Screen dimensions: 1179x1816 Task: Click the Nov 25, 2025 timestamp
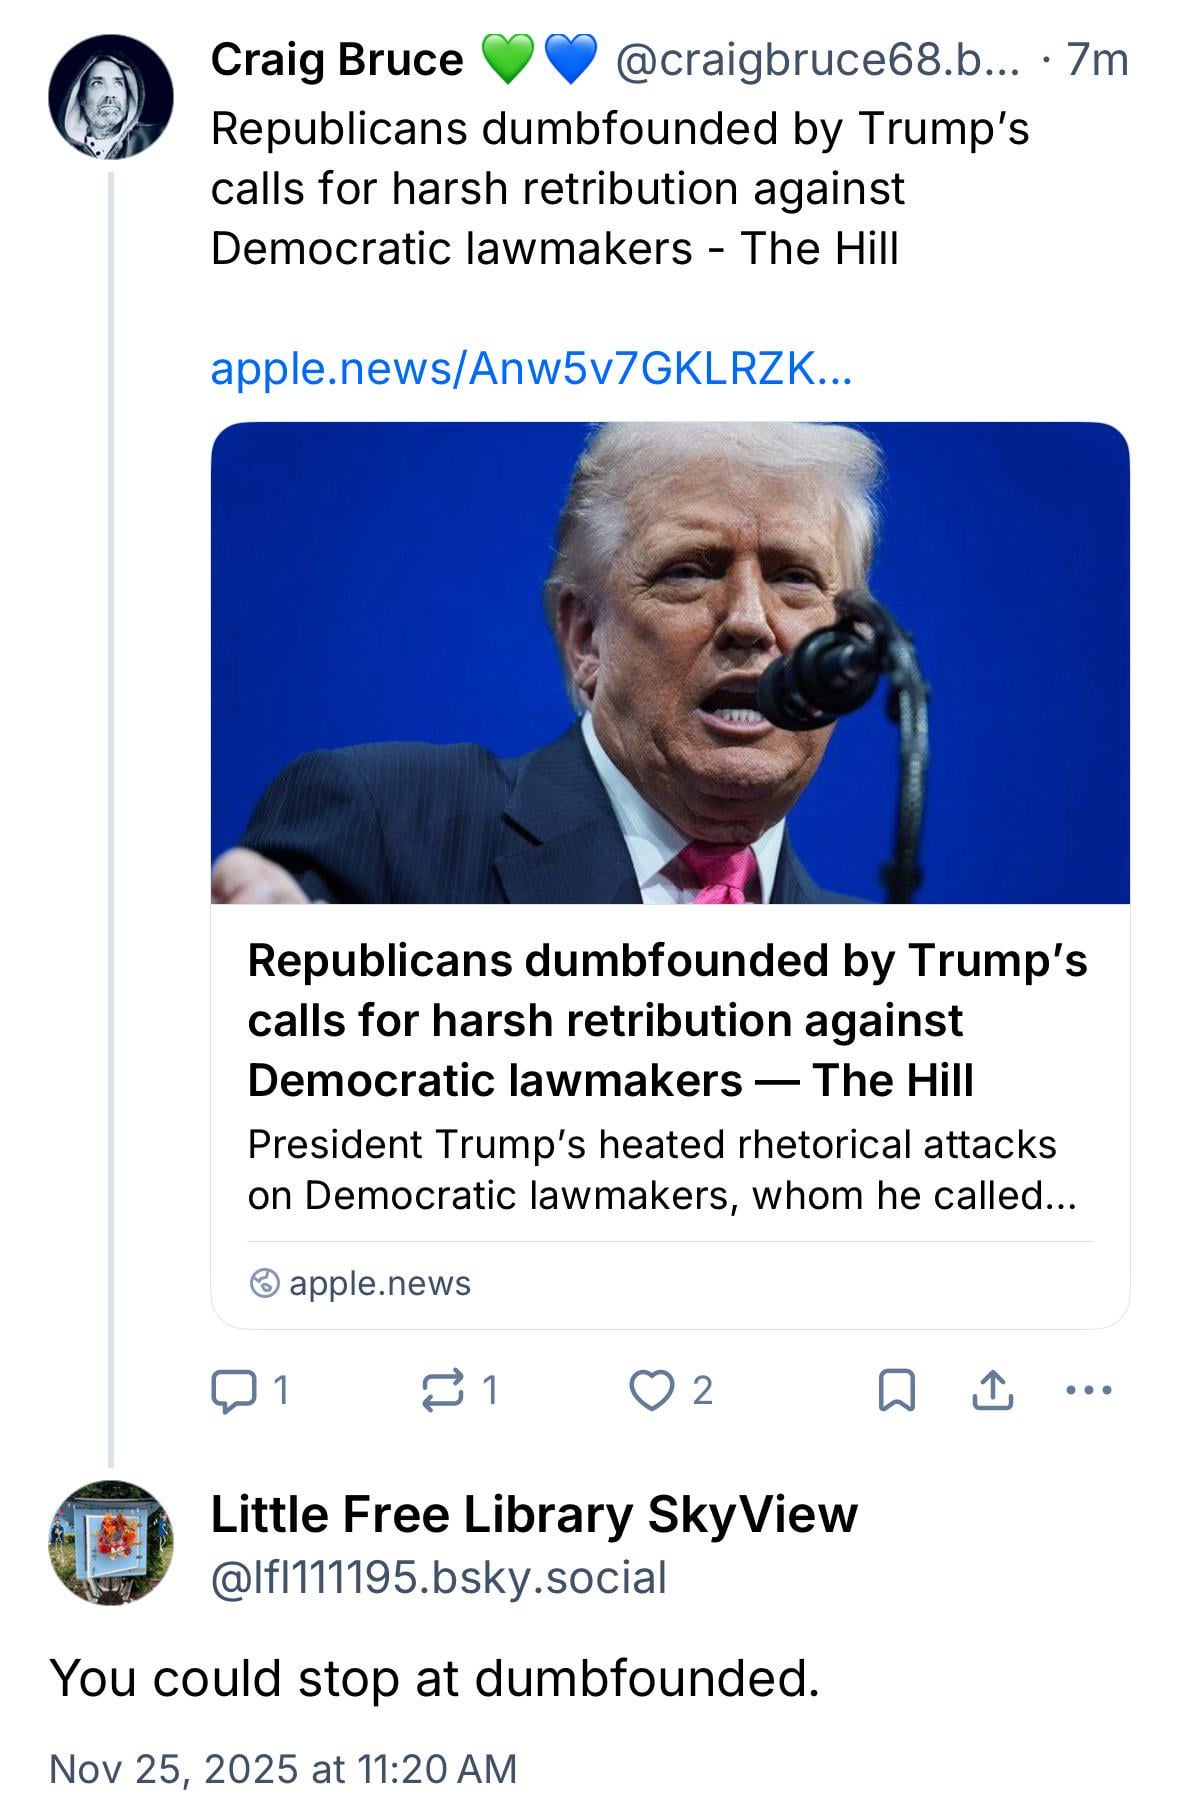[283, 1768]
